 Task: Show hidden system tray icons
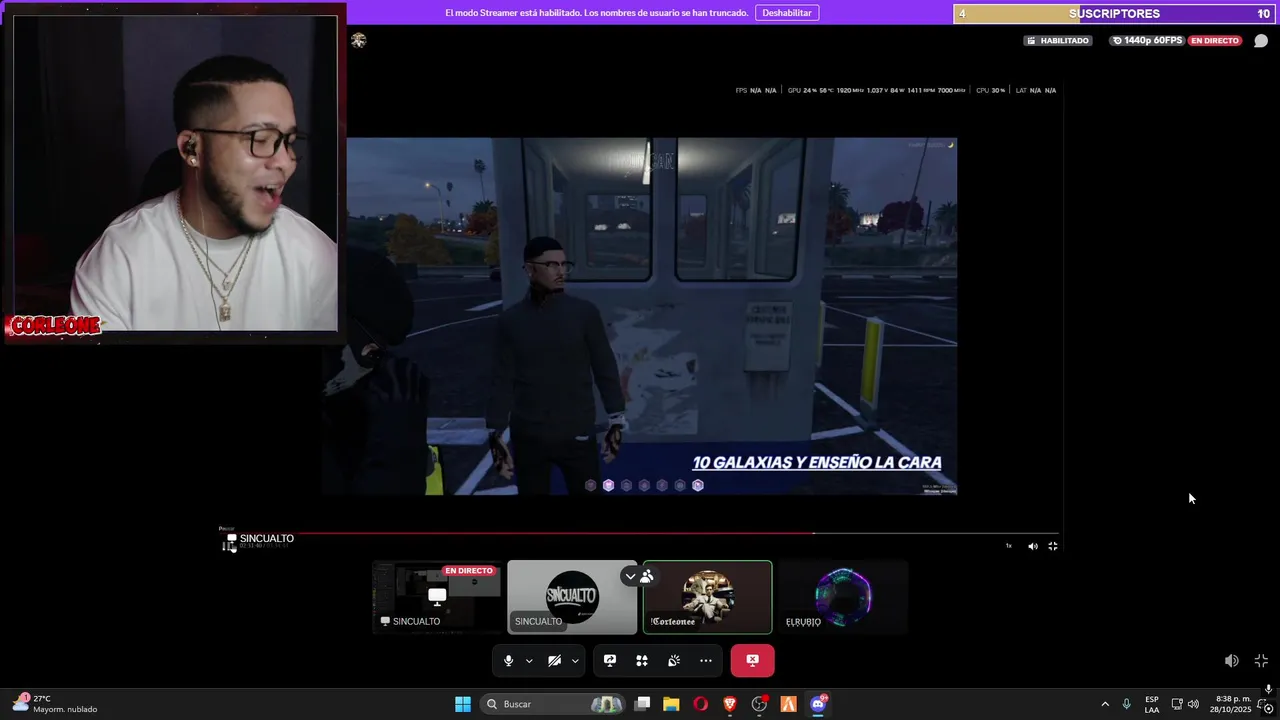click(x=1105, y=704)
